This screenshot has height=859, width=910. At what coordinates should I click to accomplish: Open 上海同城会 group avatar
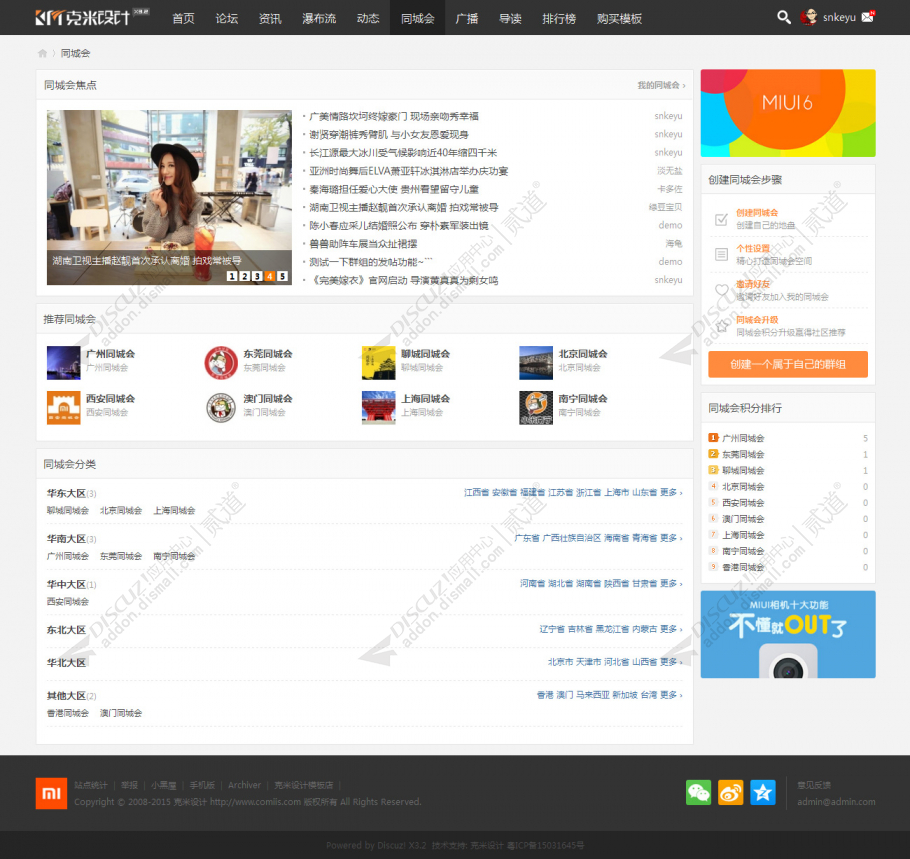pos(378,407)
